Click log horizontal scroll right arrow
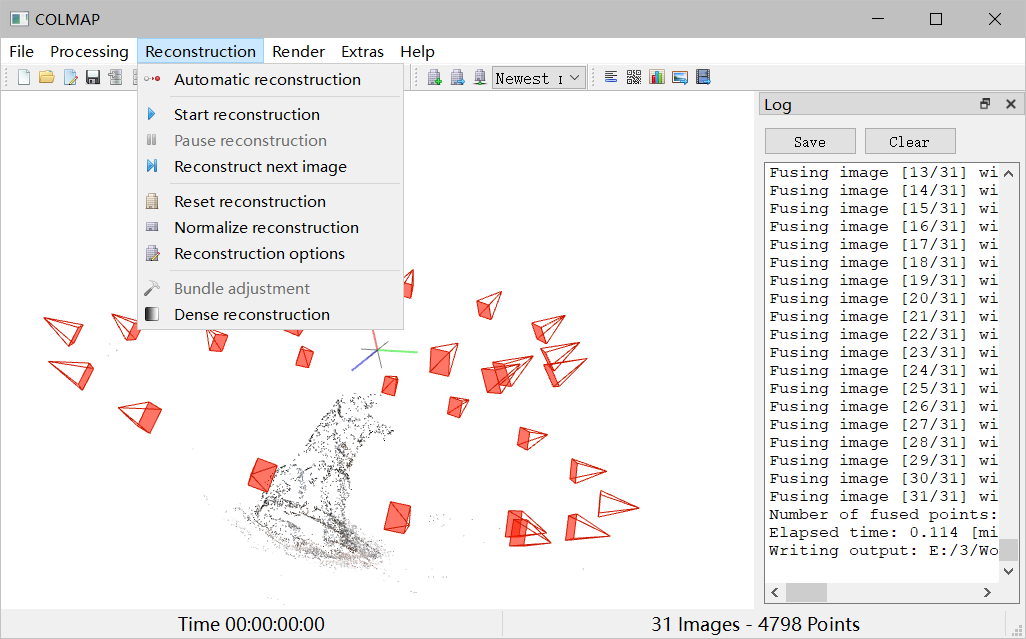1026x639 pixels. pyautogui.click(x=987, y=593)
